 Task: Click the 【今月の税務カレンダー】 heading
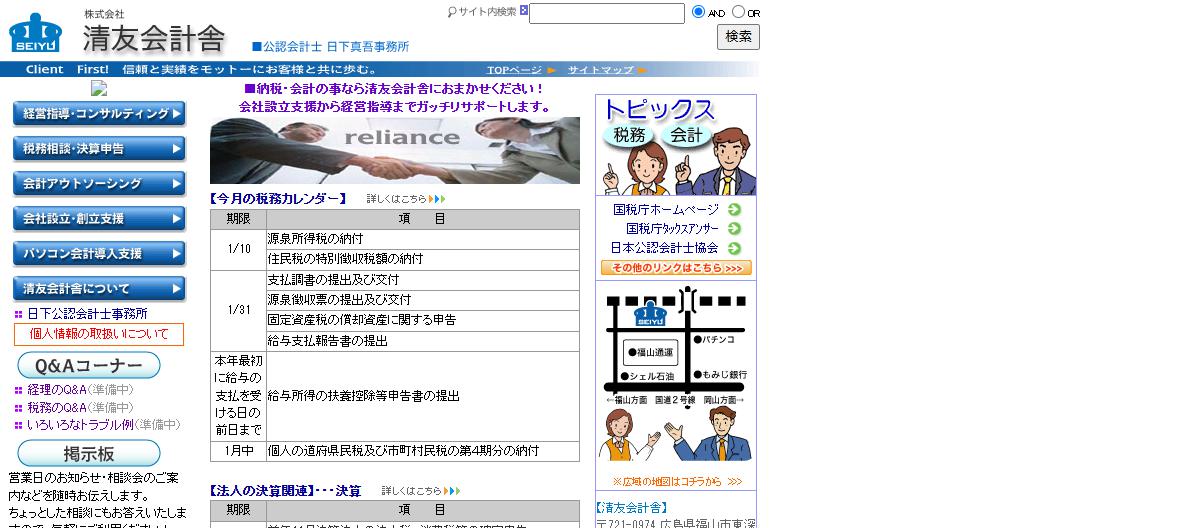click(x=278, y=199)
